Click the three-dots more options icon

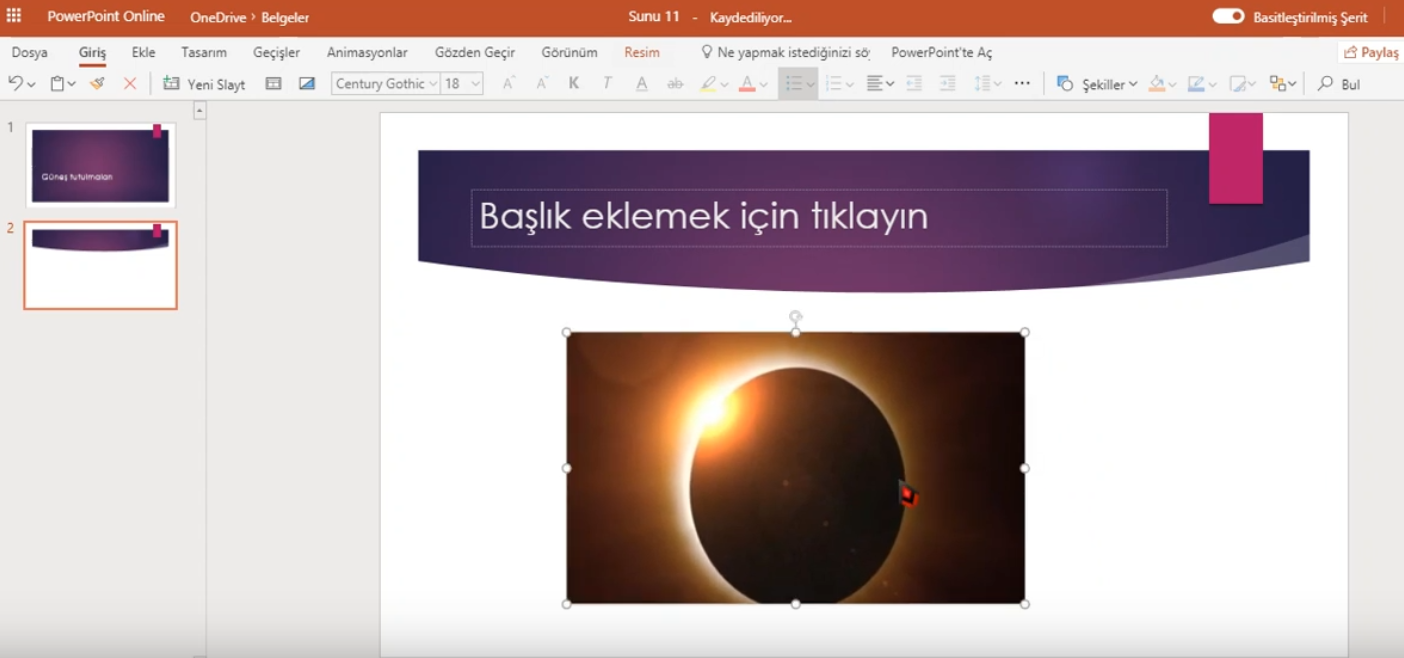click(1022, 84)
